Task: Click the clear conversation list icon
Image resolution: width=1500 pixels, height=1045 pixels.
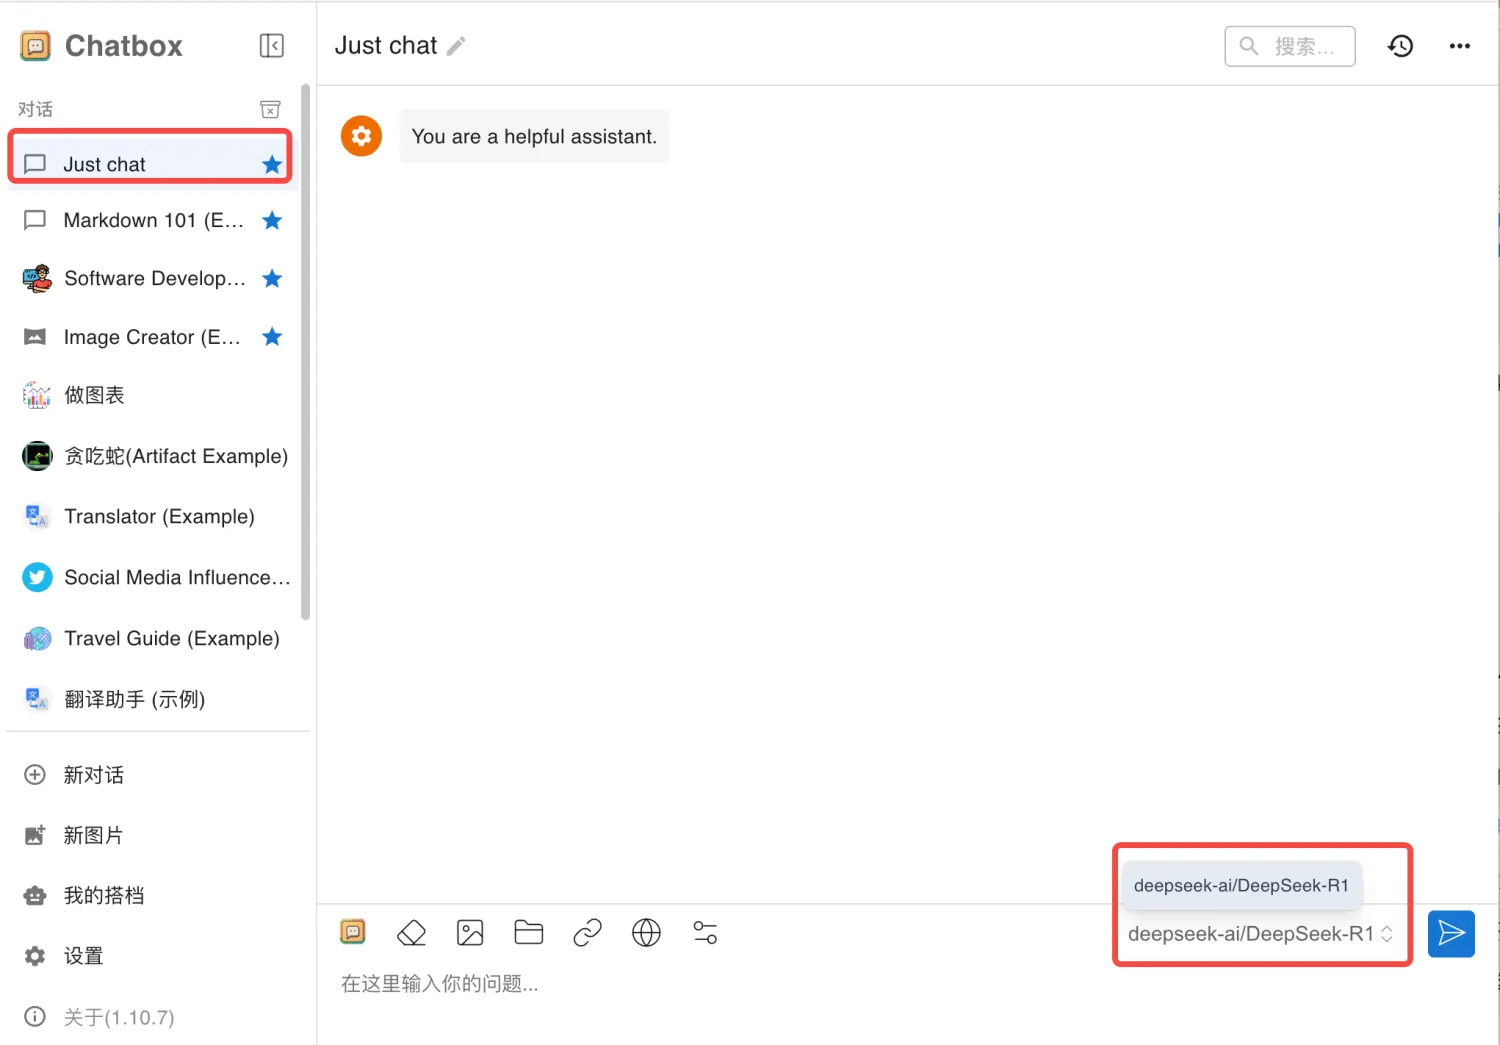Action: click(270, 109)
